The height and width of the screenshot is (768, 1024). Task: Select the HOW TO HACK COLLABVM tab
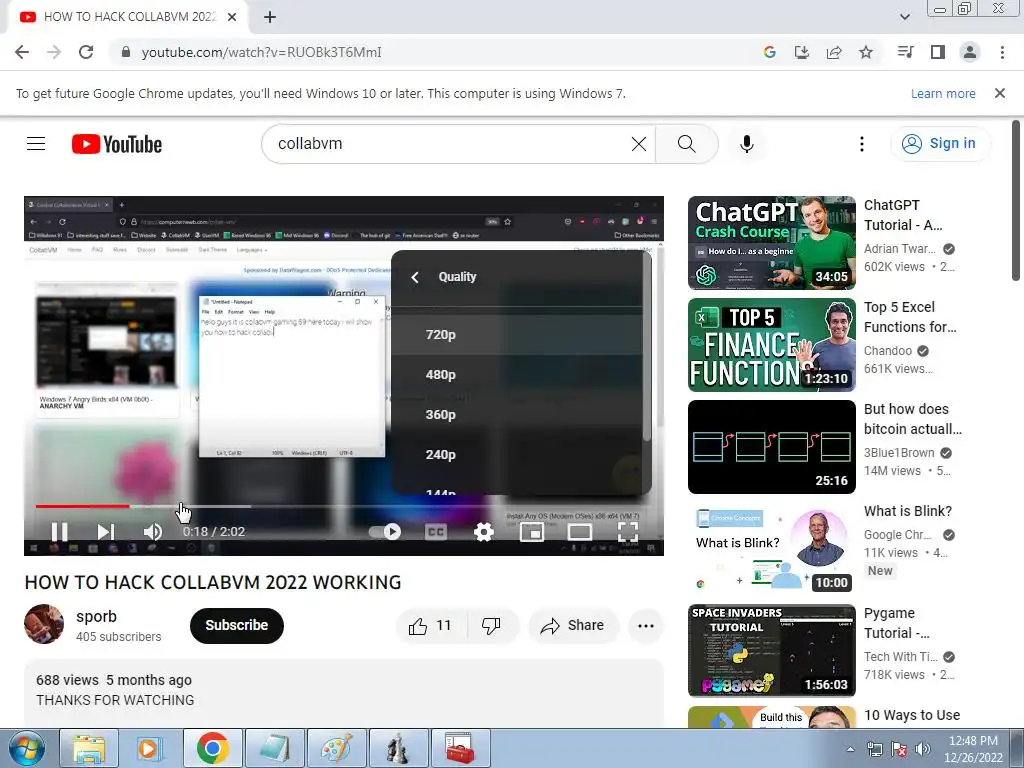[129, 17]
